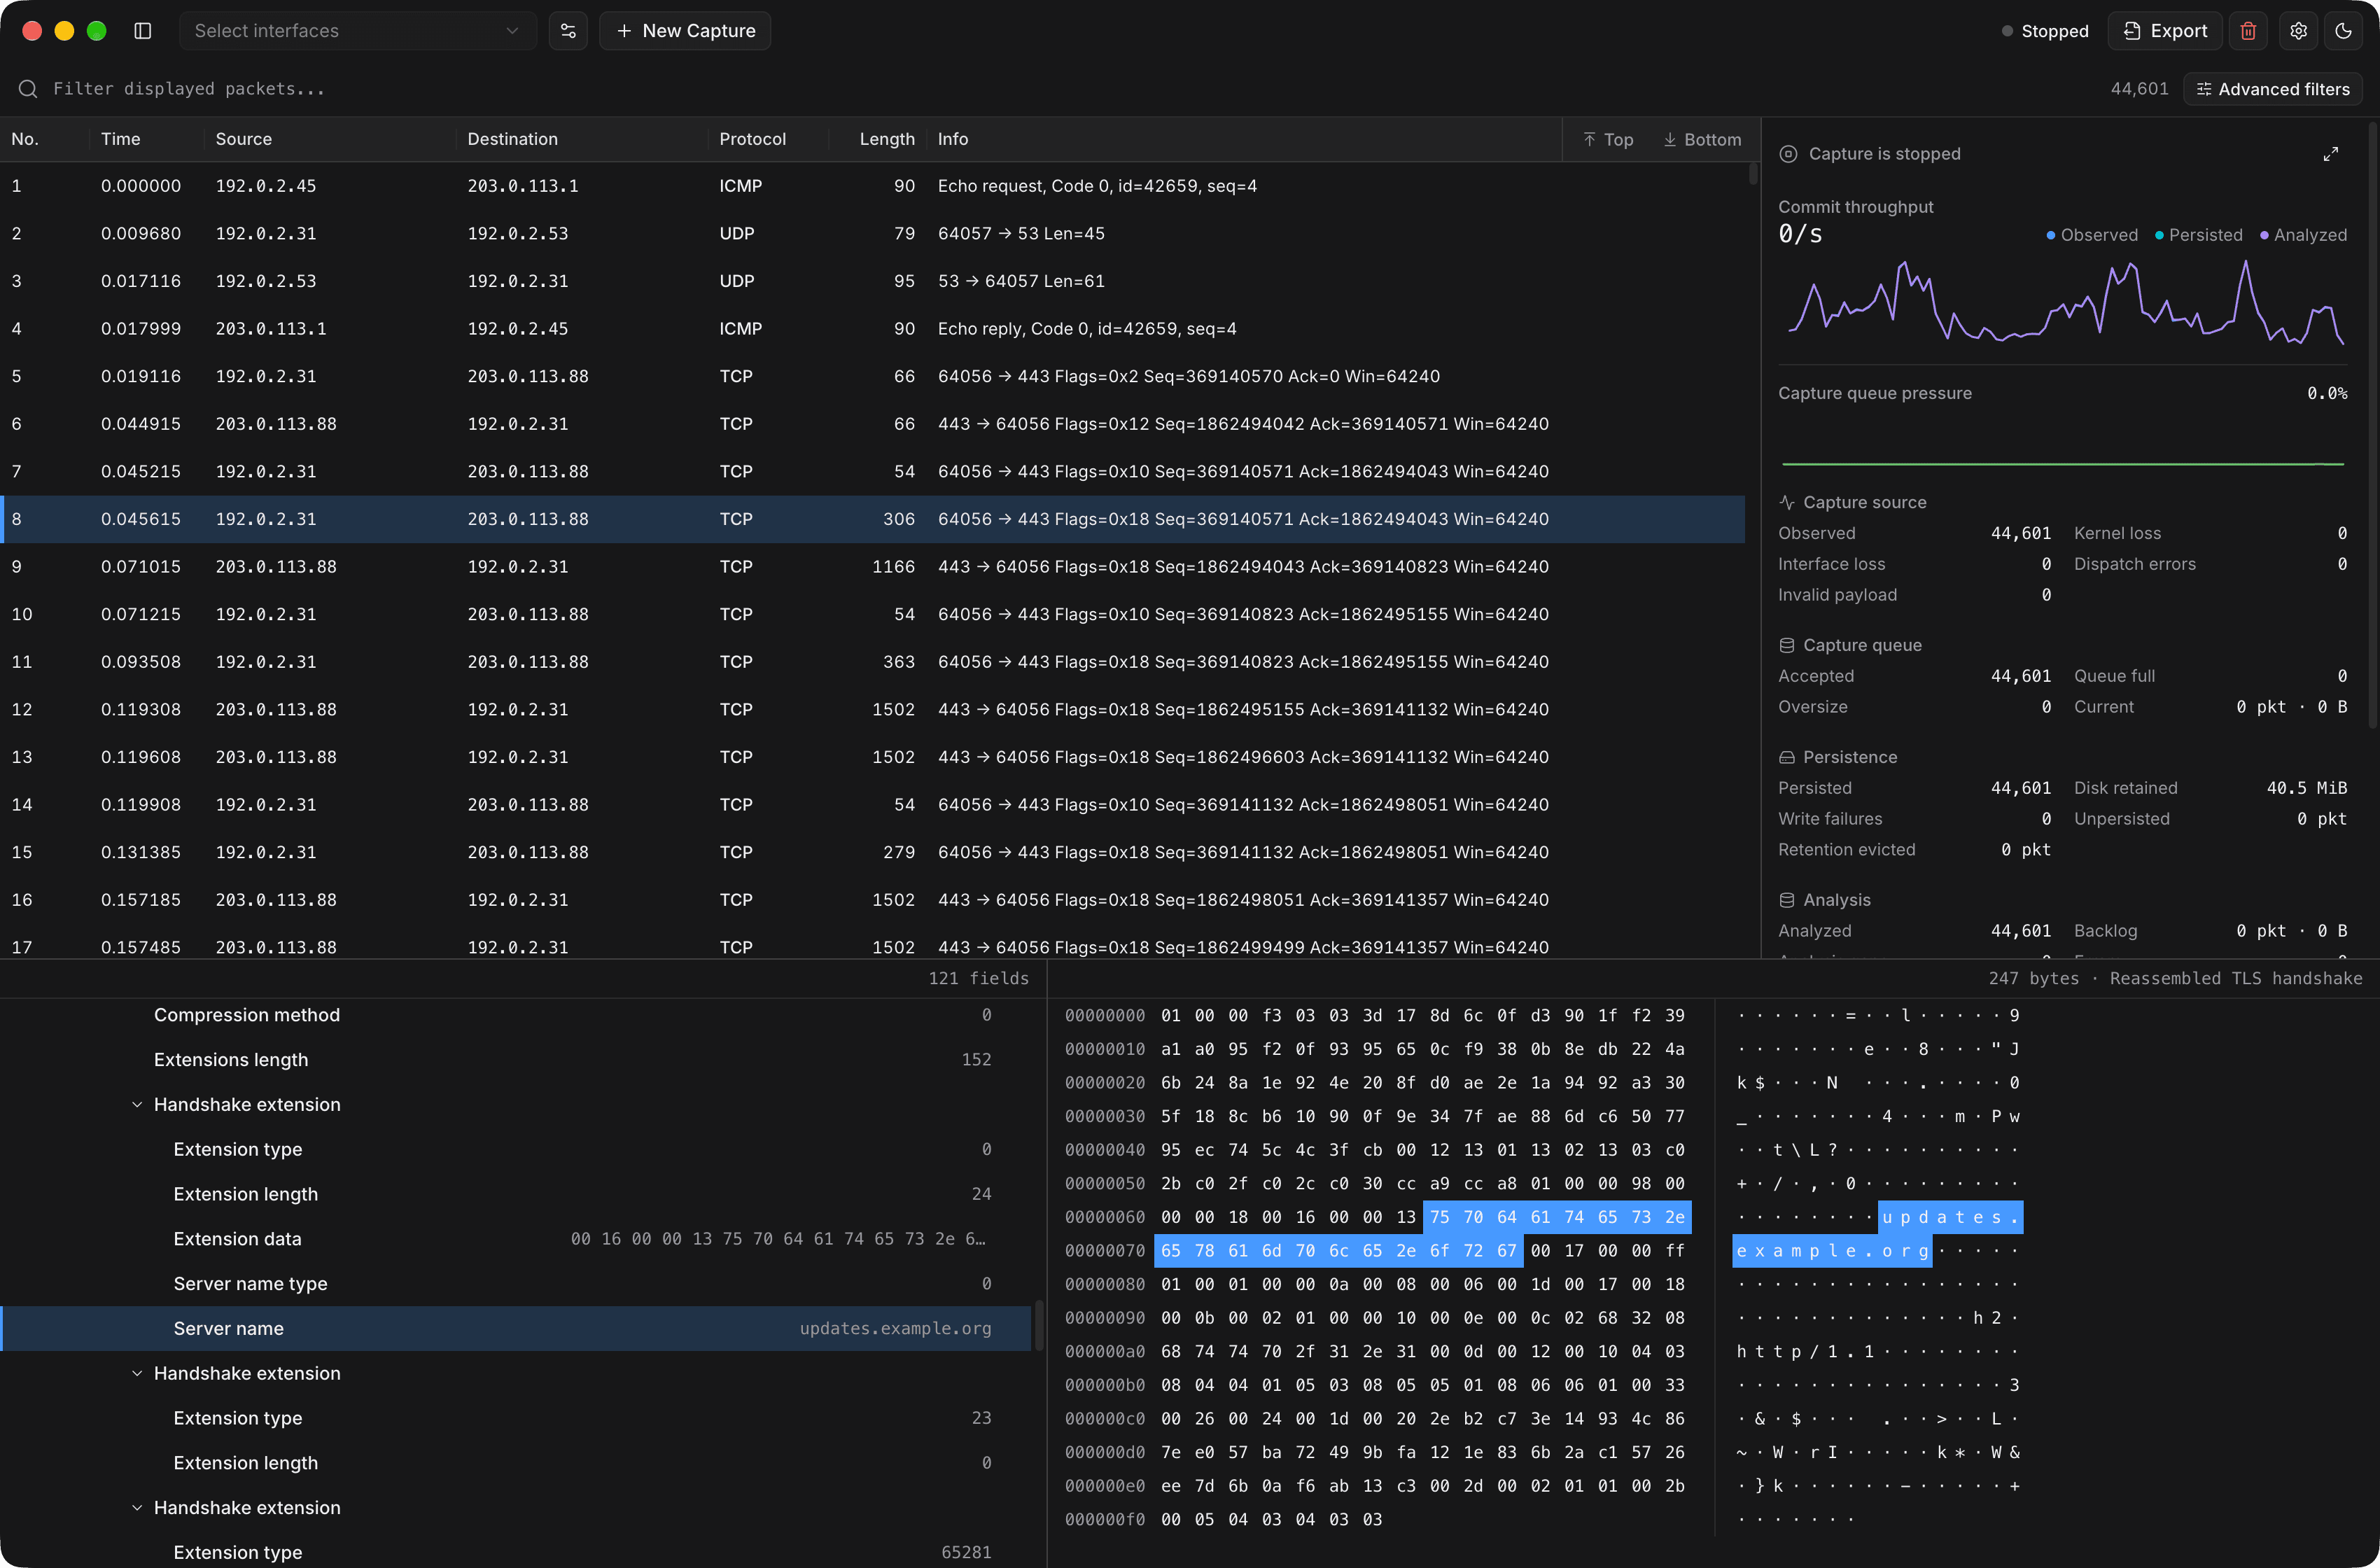Collapse Handshake extension with type 23
Screen dimensions: 2380x1568
pyautogui.click(x=137, y=1374)
